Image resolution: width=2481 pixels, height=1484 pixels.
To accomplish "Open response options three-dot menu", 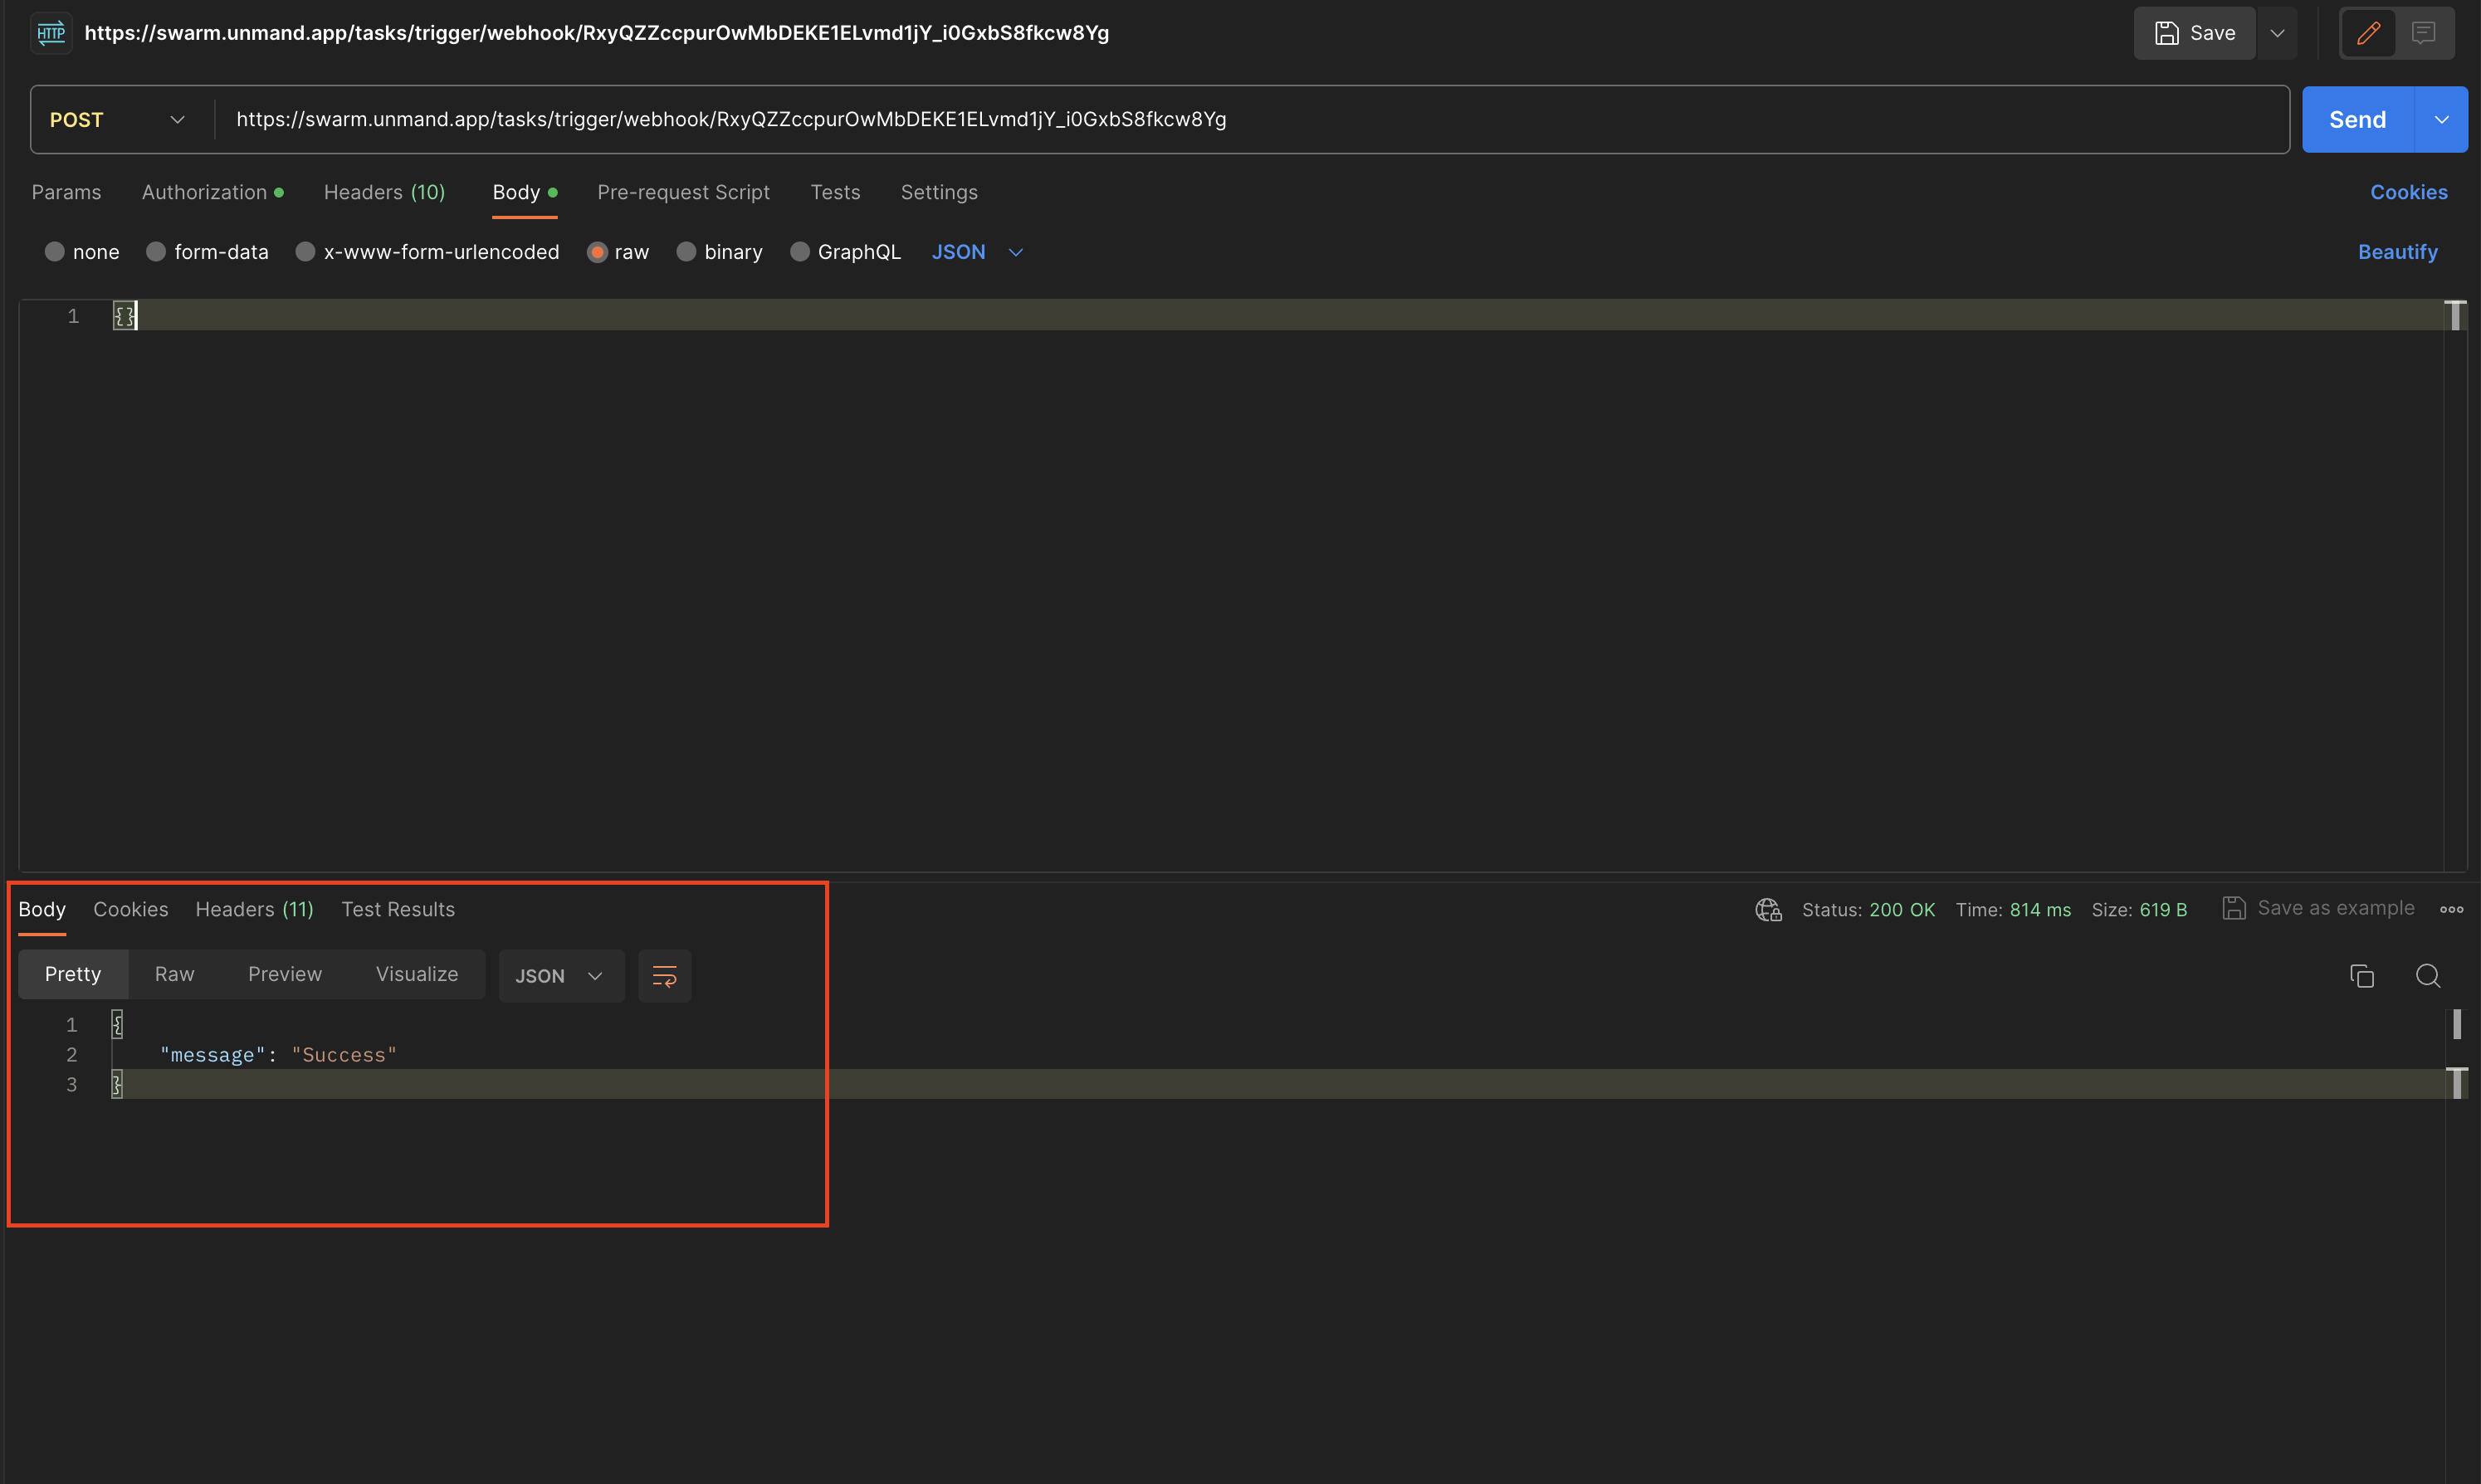I will click(2452, 909).
